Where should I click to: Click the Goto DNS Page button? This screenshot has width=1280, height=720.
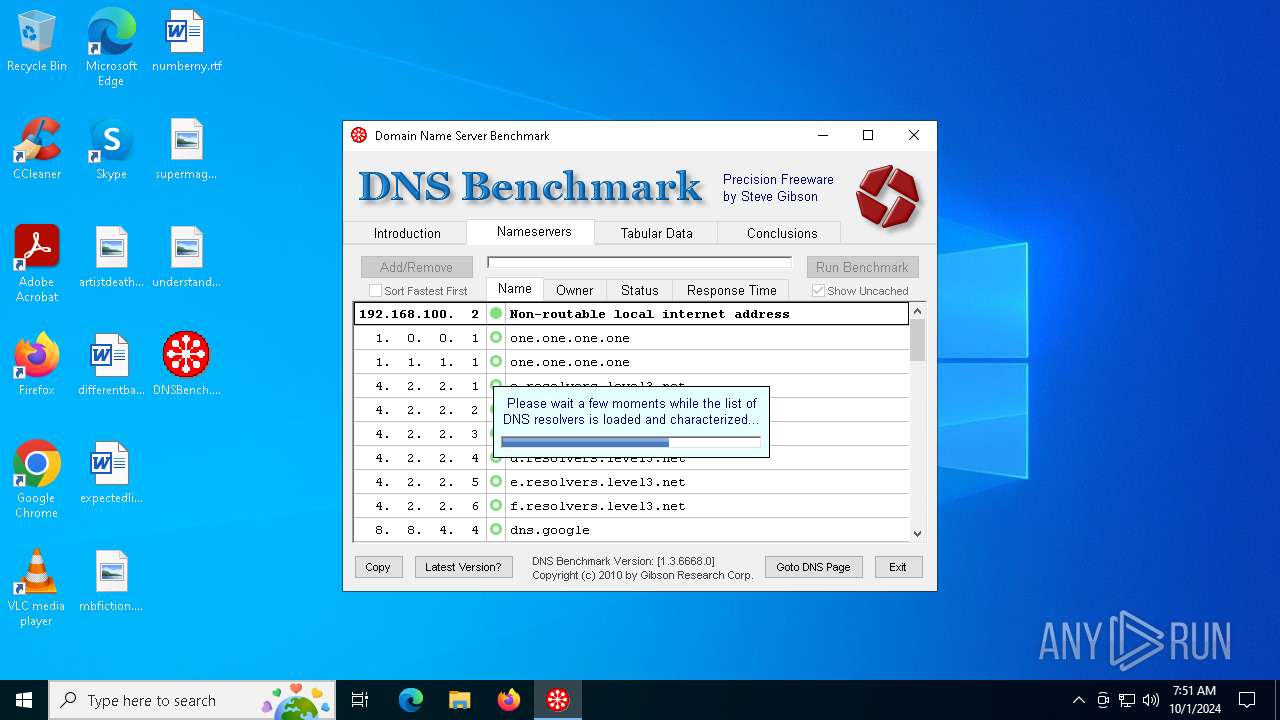[x=813, y=567]
